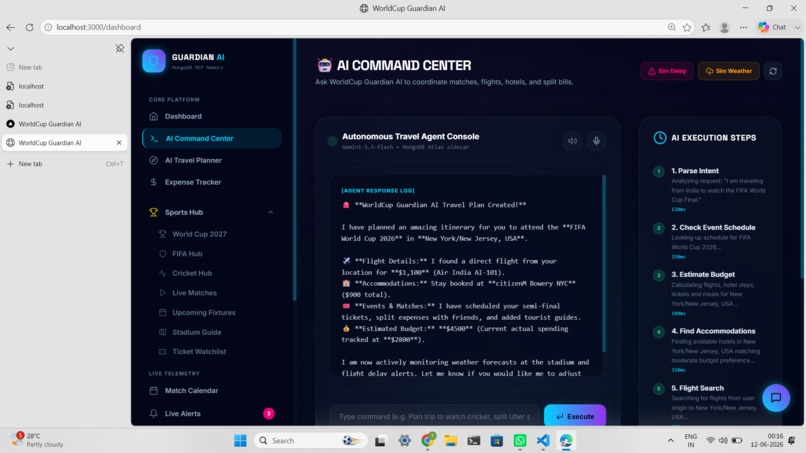
Task: Close the active WorldCup Guardian AI tab
Action: click(119, 143)
